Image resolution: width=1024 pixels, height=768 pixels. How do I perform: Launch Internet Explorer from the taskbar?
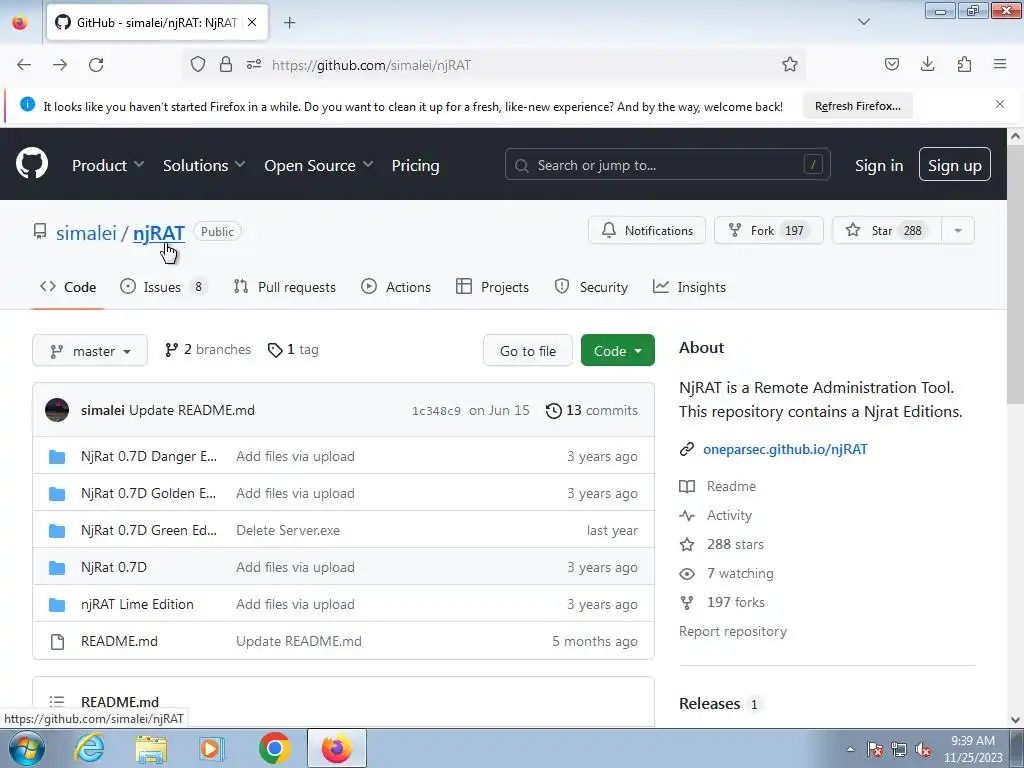[89, 748]
